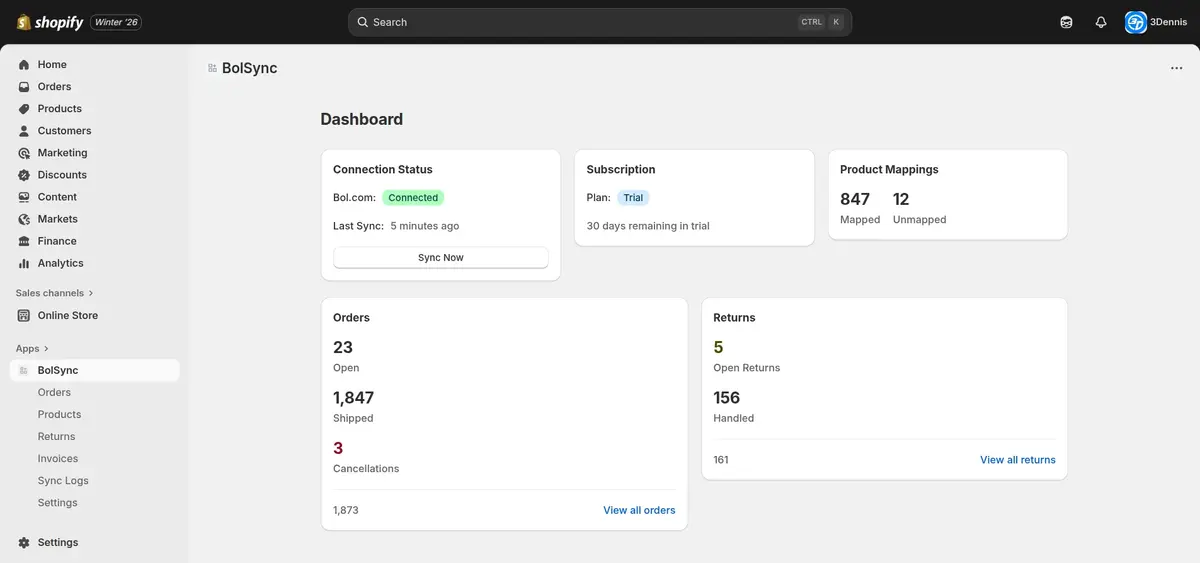1200x563 pixels.
Task: Follow the View all returns link
Action: (1017, 460)
